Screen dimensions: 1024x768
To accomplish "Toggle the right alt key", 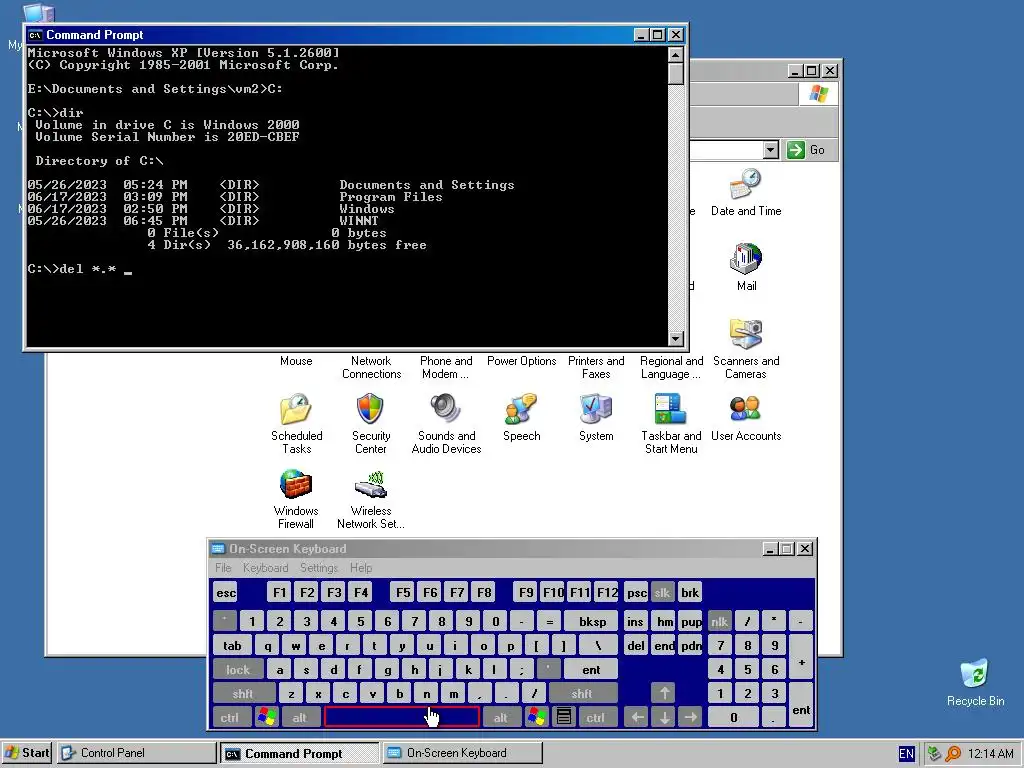I will (x=501, y=717).
